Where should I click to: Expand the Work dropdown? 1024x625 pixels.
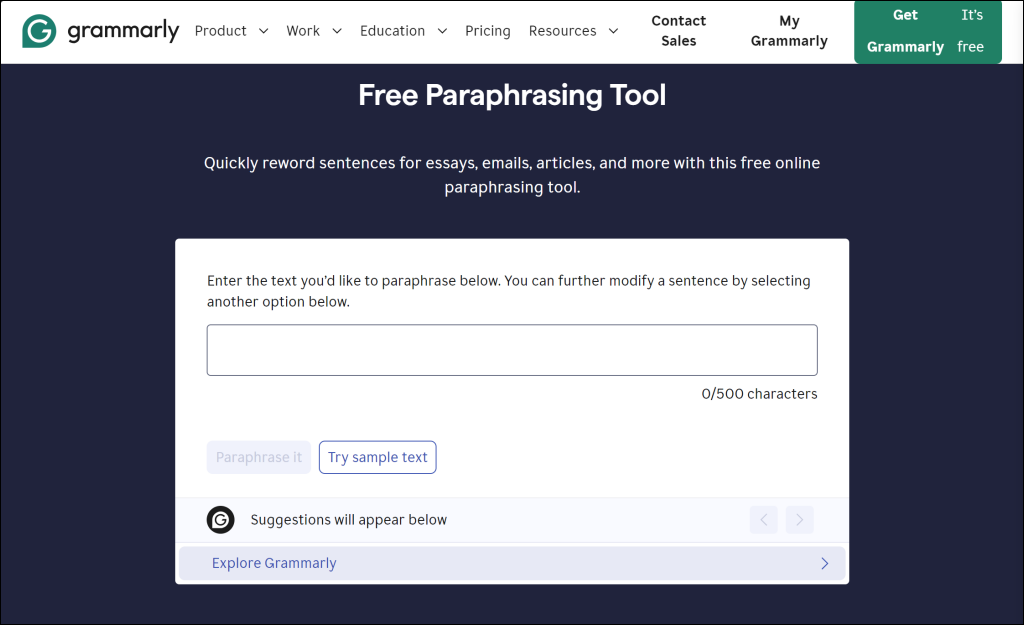click(313, 31)
